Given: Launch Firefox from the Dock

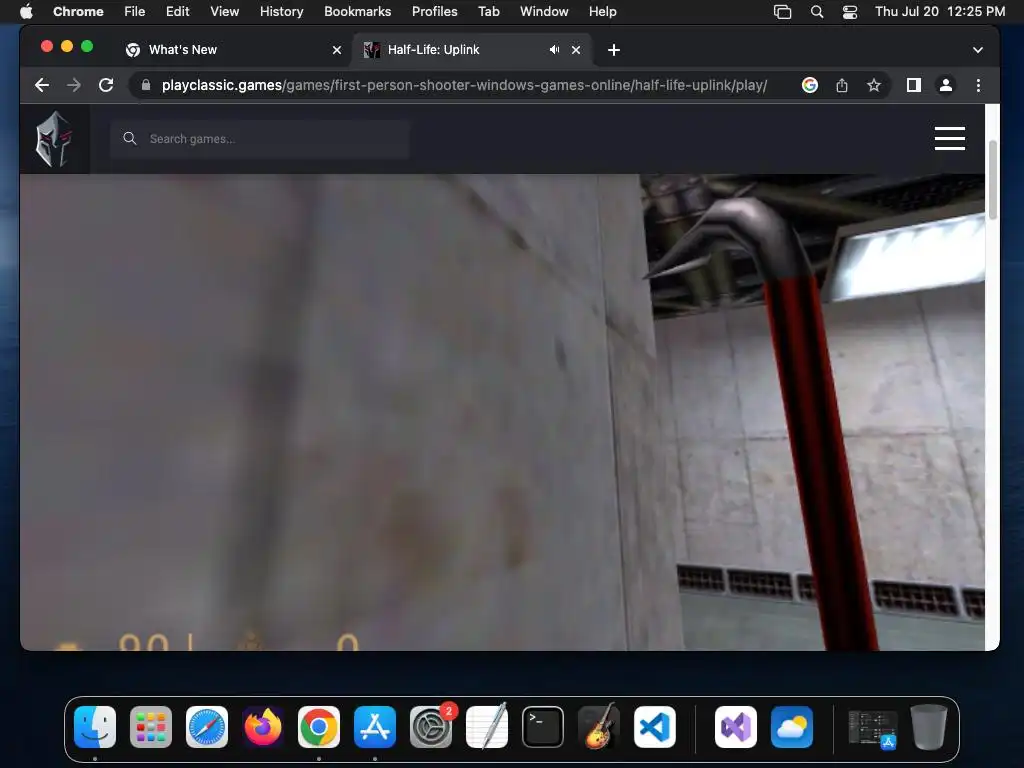Looking at the screenshot, I should (x=263, y=727).
